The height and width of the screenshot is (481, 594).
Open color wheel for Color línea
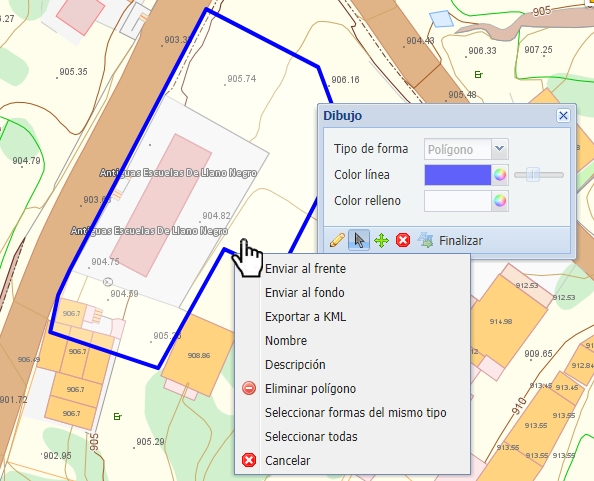[x=500, y=175]
